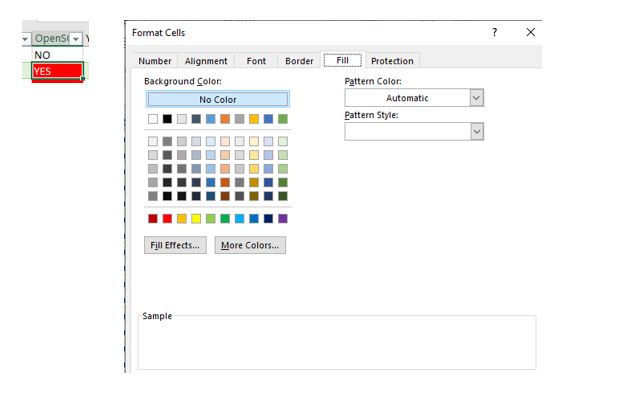Image resolution: width=634 pixels, height=404 pixels.
Task: Switch to the Number tab
Action: 155,61
